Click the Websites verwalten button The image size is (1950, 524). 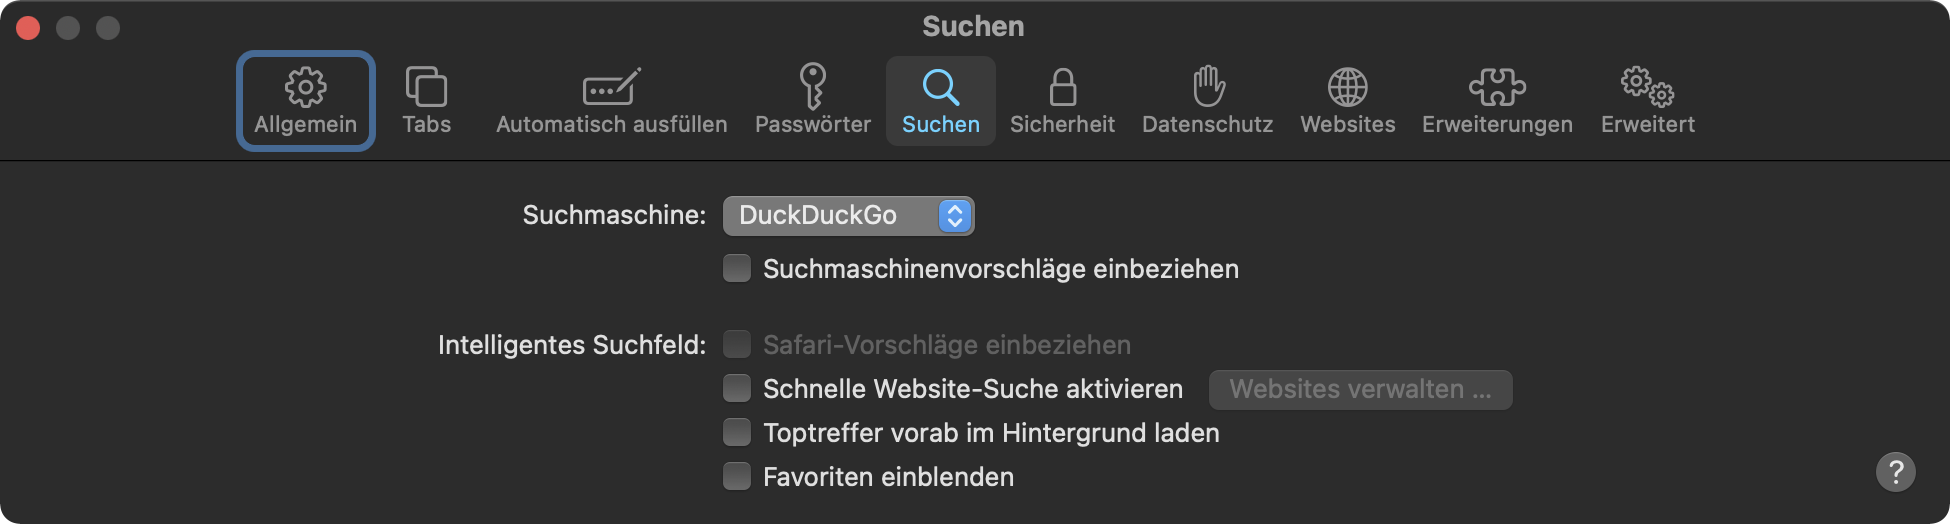[1360, 390]
